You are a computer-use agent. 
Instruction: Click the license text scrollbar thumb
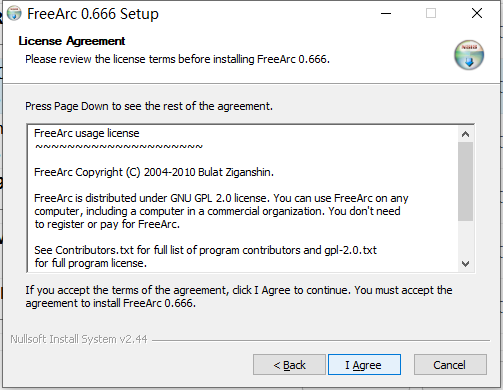point(465,181)
